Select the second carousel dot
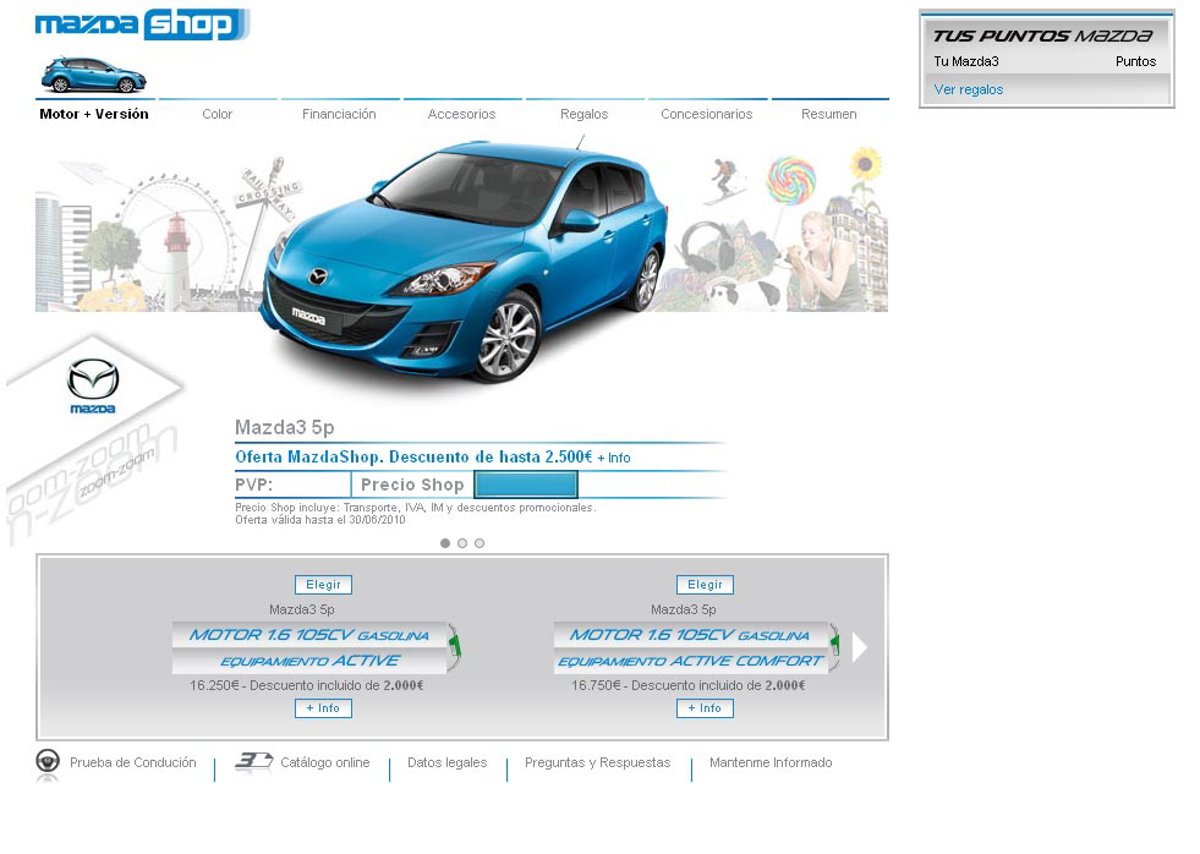The height and width of the screenshot is (854, 1200). (462, 543)
